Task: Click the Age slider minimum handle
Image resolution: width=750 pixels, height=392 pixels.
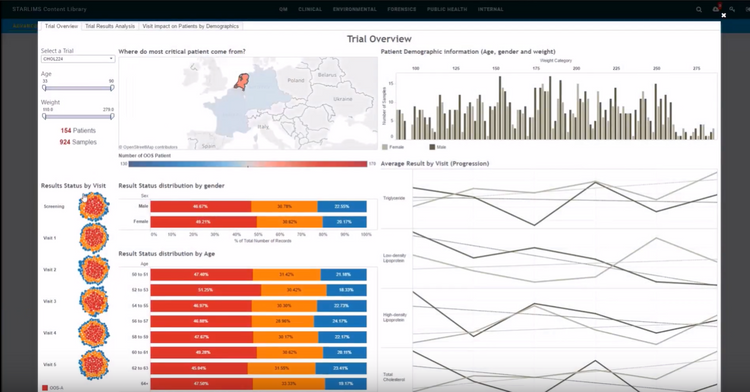Action: [44, 88]
